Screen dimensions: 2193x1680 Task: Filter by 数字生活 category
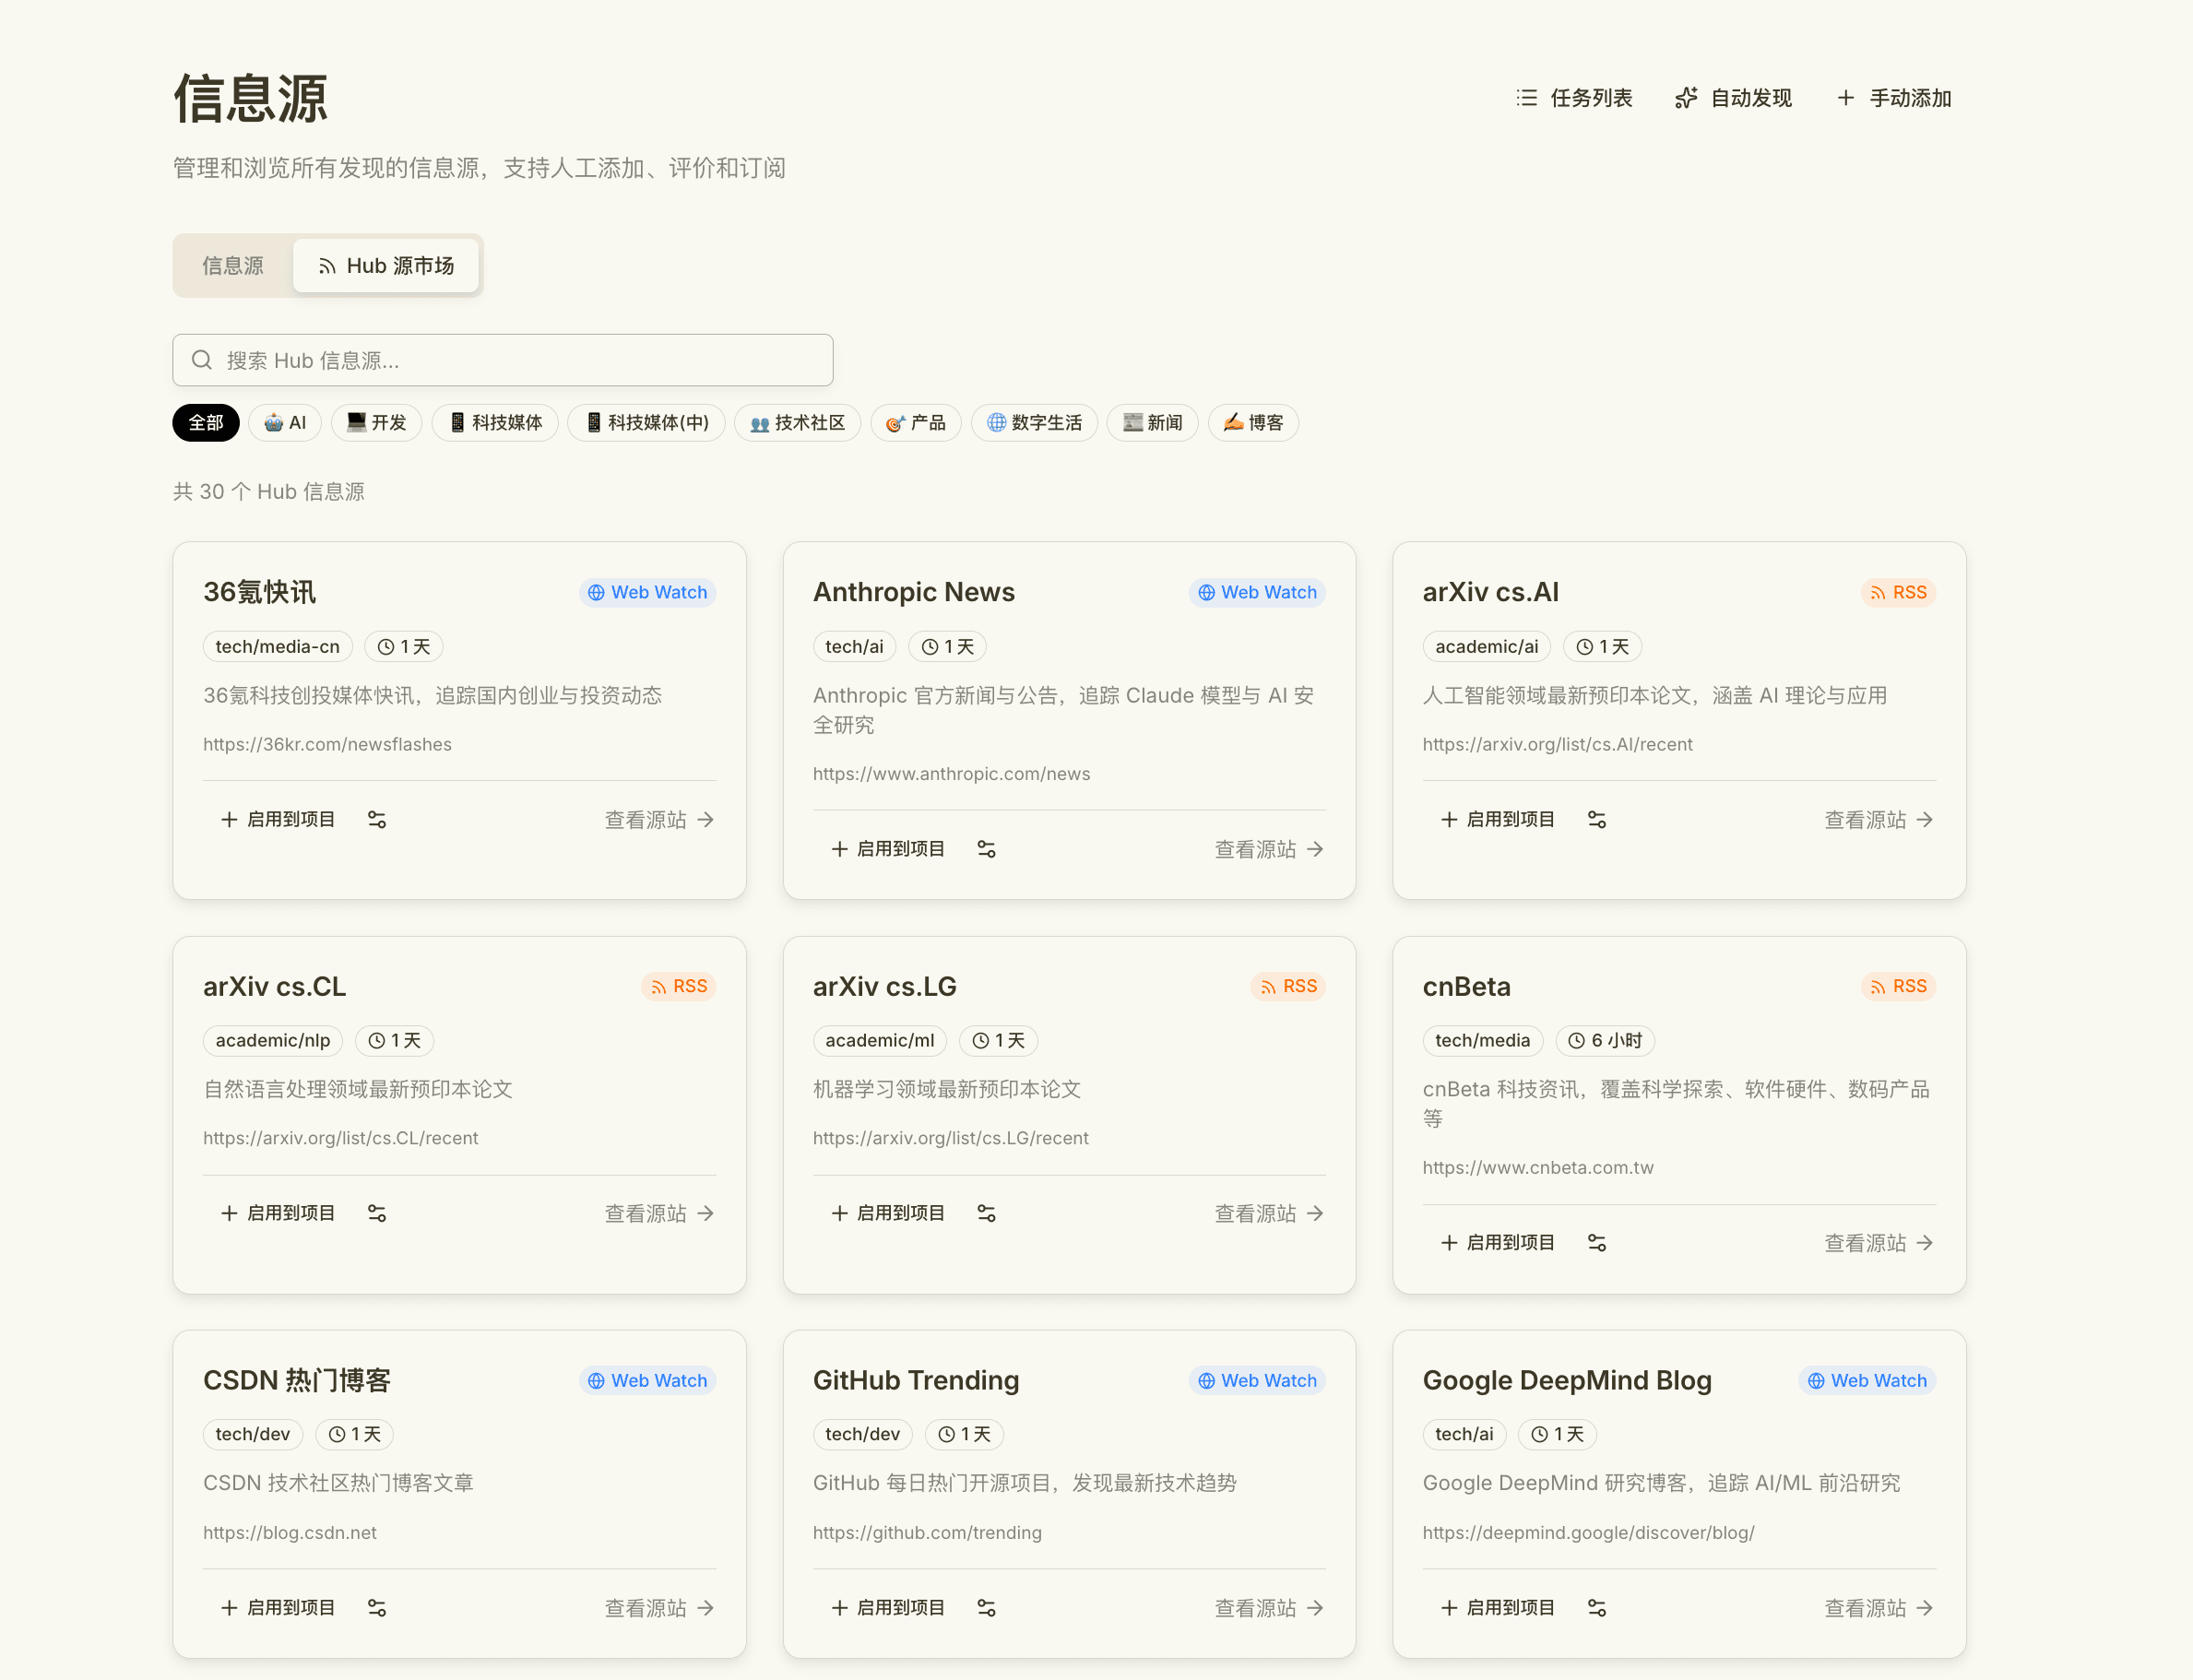pyautogui.click(x=1034, y=423)
